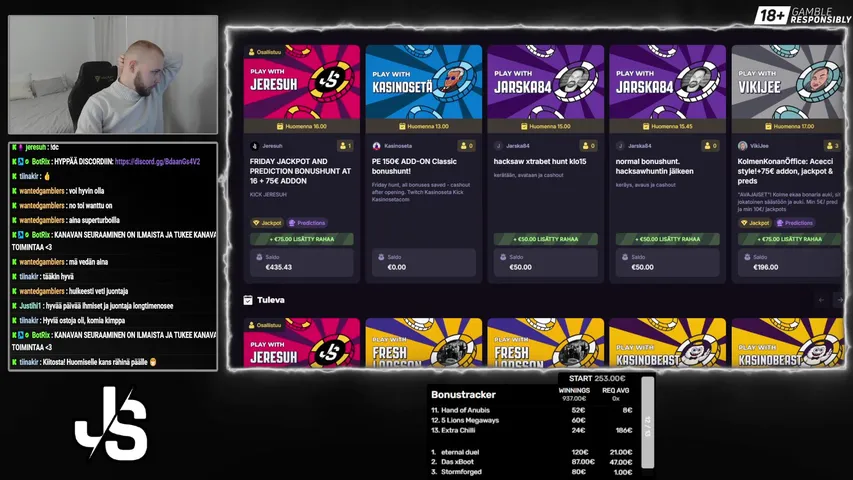Click the Tuleva section calendar icon
The image size is (853, 480).
pyautogui.click(x=248, y=300)
